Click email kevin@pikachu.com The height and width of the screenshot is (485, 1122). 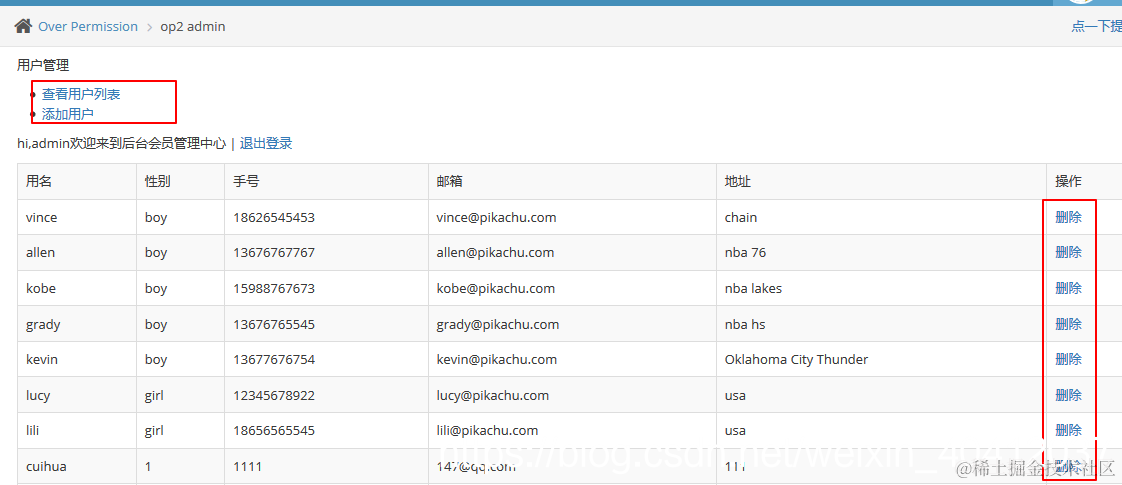(496, 359)
